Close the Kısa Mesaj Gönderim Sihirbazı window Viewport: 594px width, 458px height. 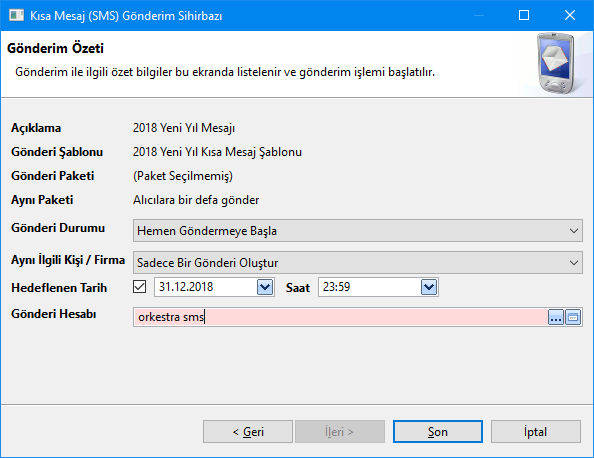(x=570, y=16)
